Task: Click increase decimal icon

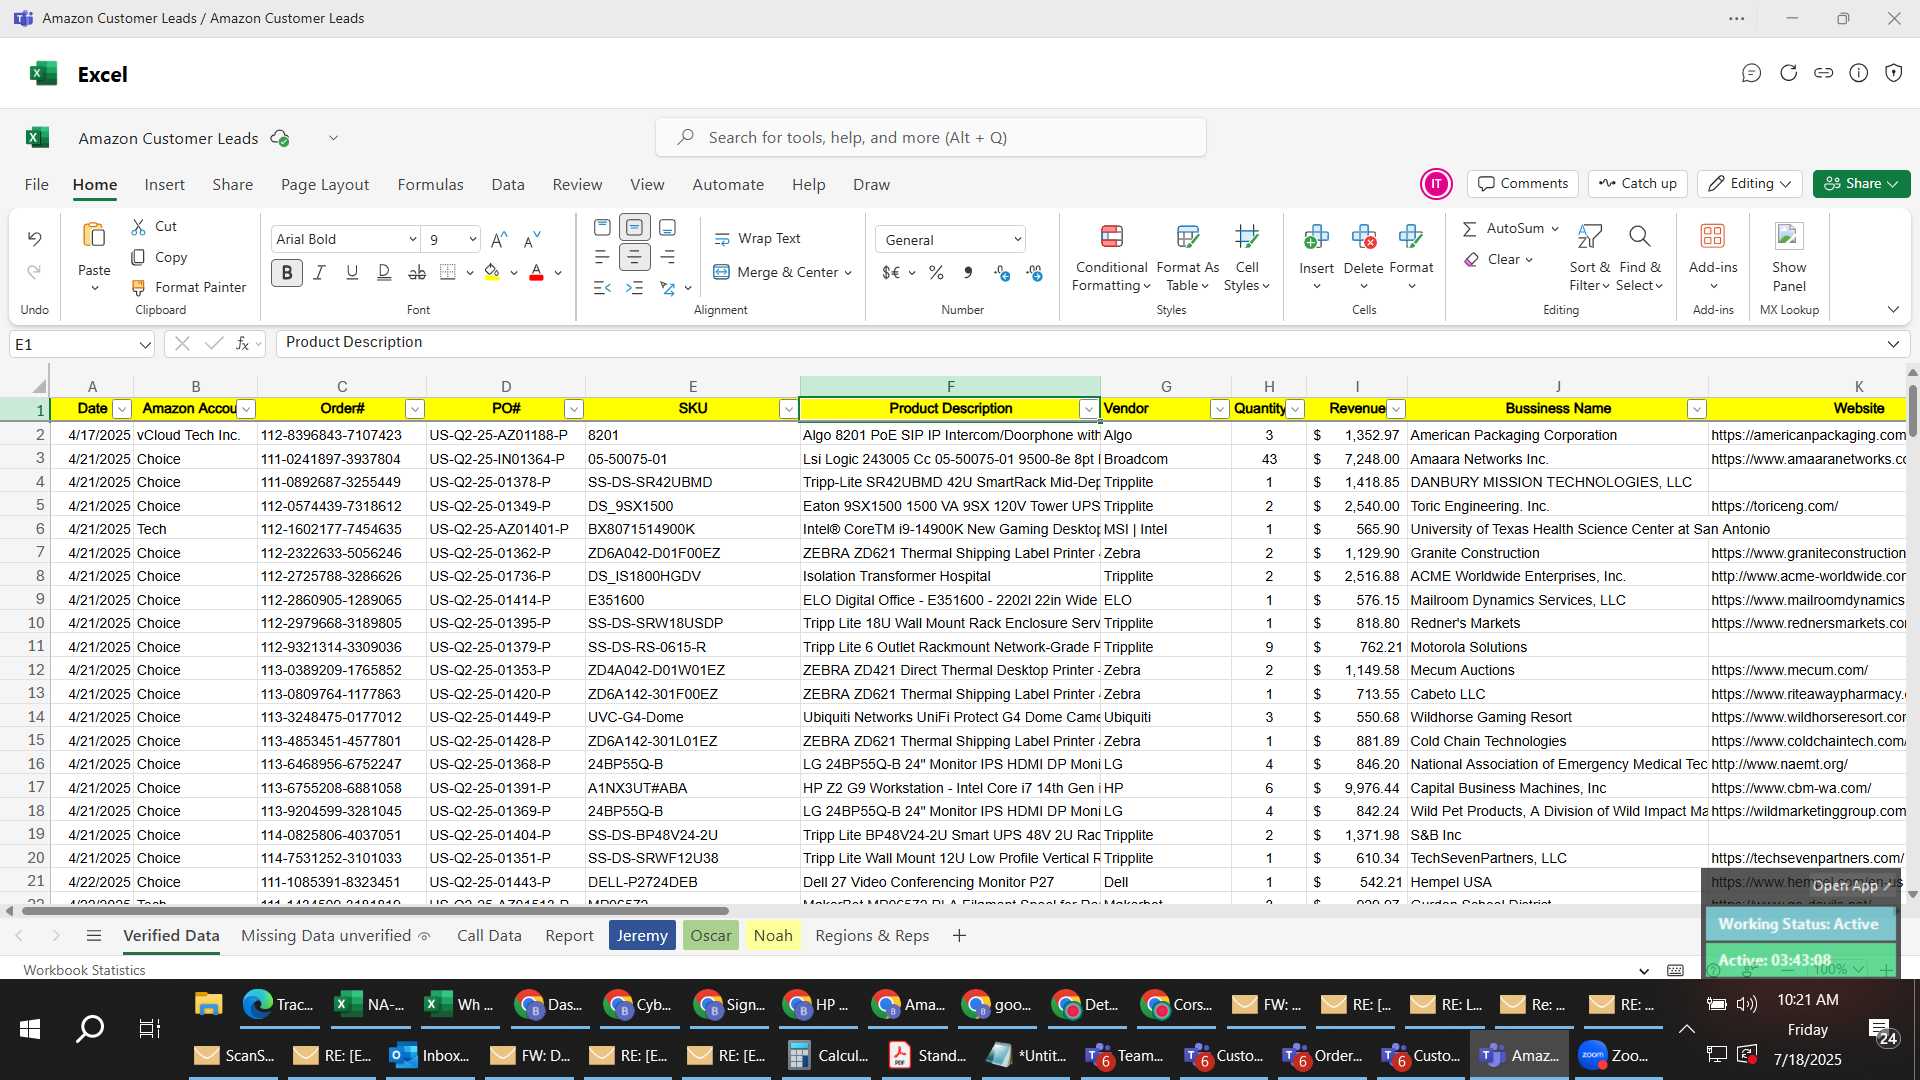Action: coord(1002,273)
